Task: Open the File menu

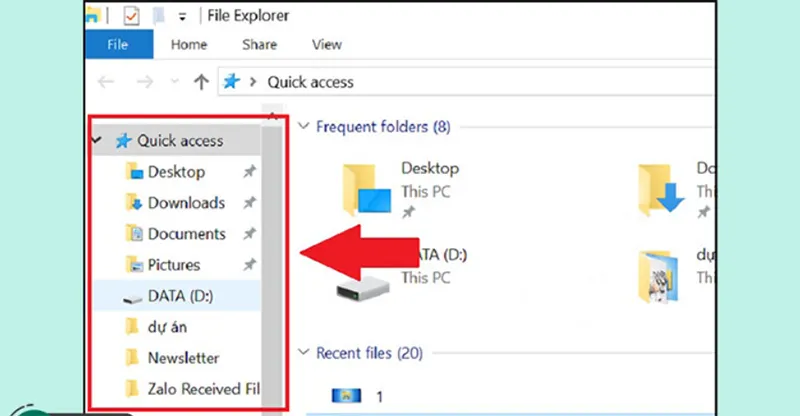Action: [x=117, y=45]
